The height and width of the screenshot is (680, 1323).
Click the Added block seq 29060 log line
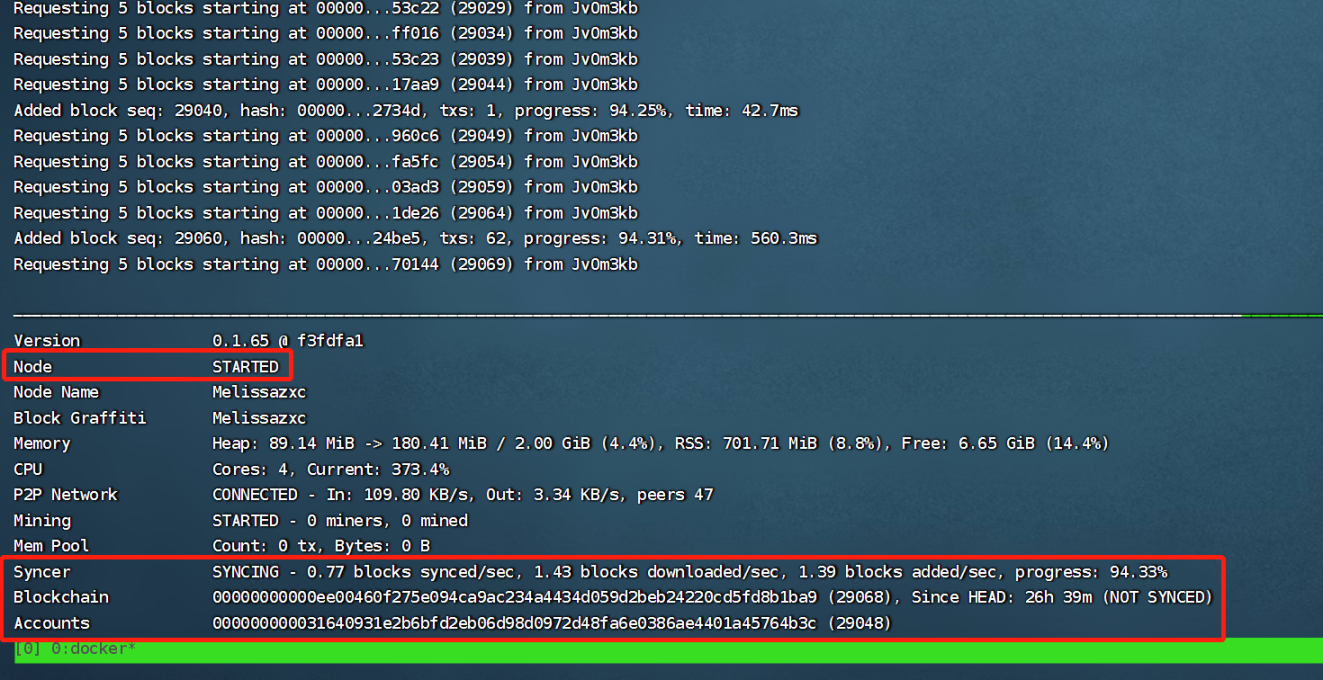click(x=415, y=238)
